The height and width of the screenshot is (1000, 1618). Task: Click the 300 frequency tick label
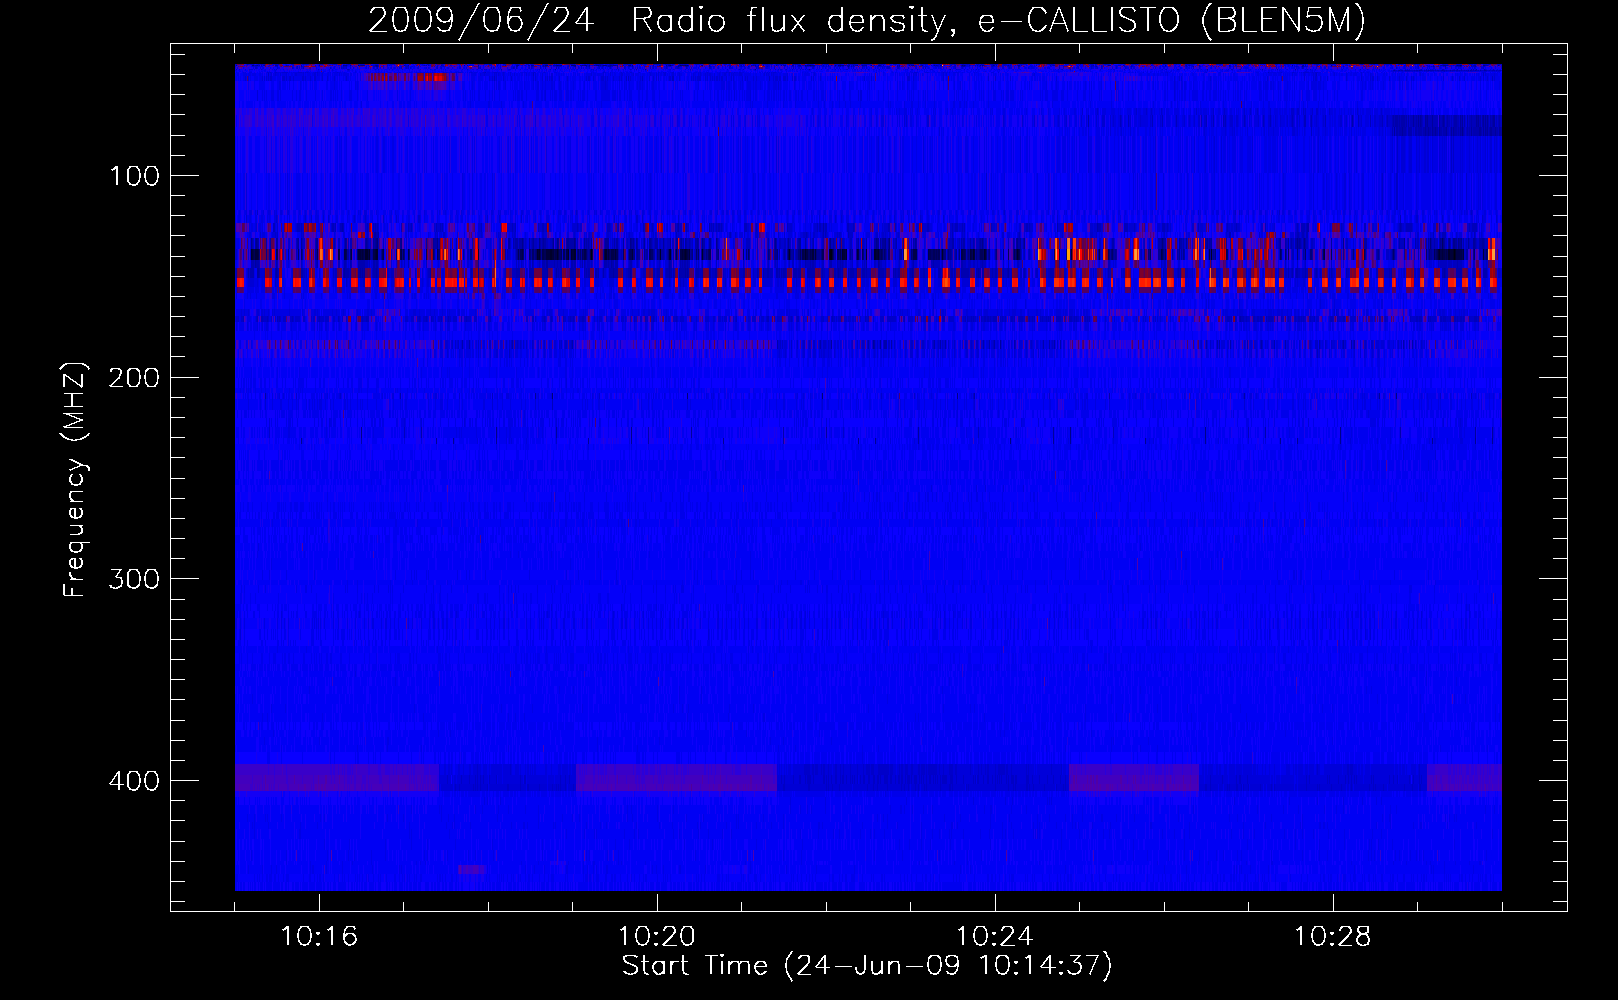[x=134, y=580]
